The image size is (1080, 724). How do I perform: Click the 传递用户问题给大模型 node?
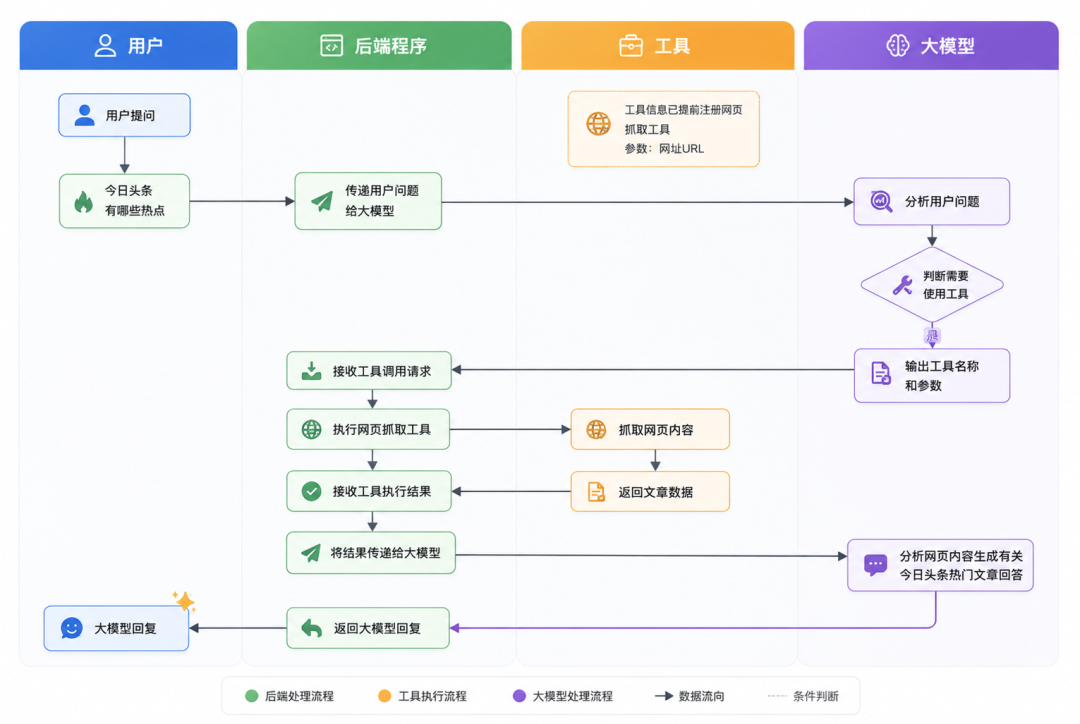click(x=368, y=200)
